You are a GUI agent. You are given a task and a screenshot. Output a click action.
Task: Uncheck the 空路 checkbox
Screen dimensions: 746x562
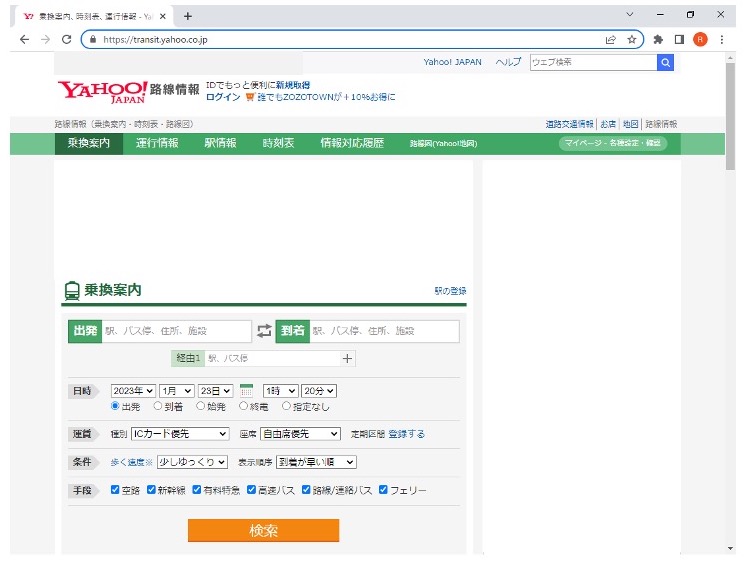point(115,490)
